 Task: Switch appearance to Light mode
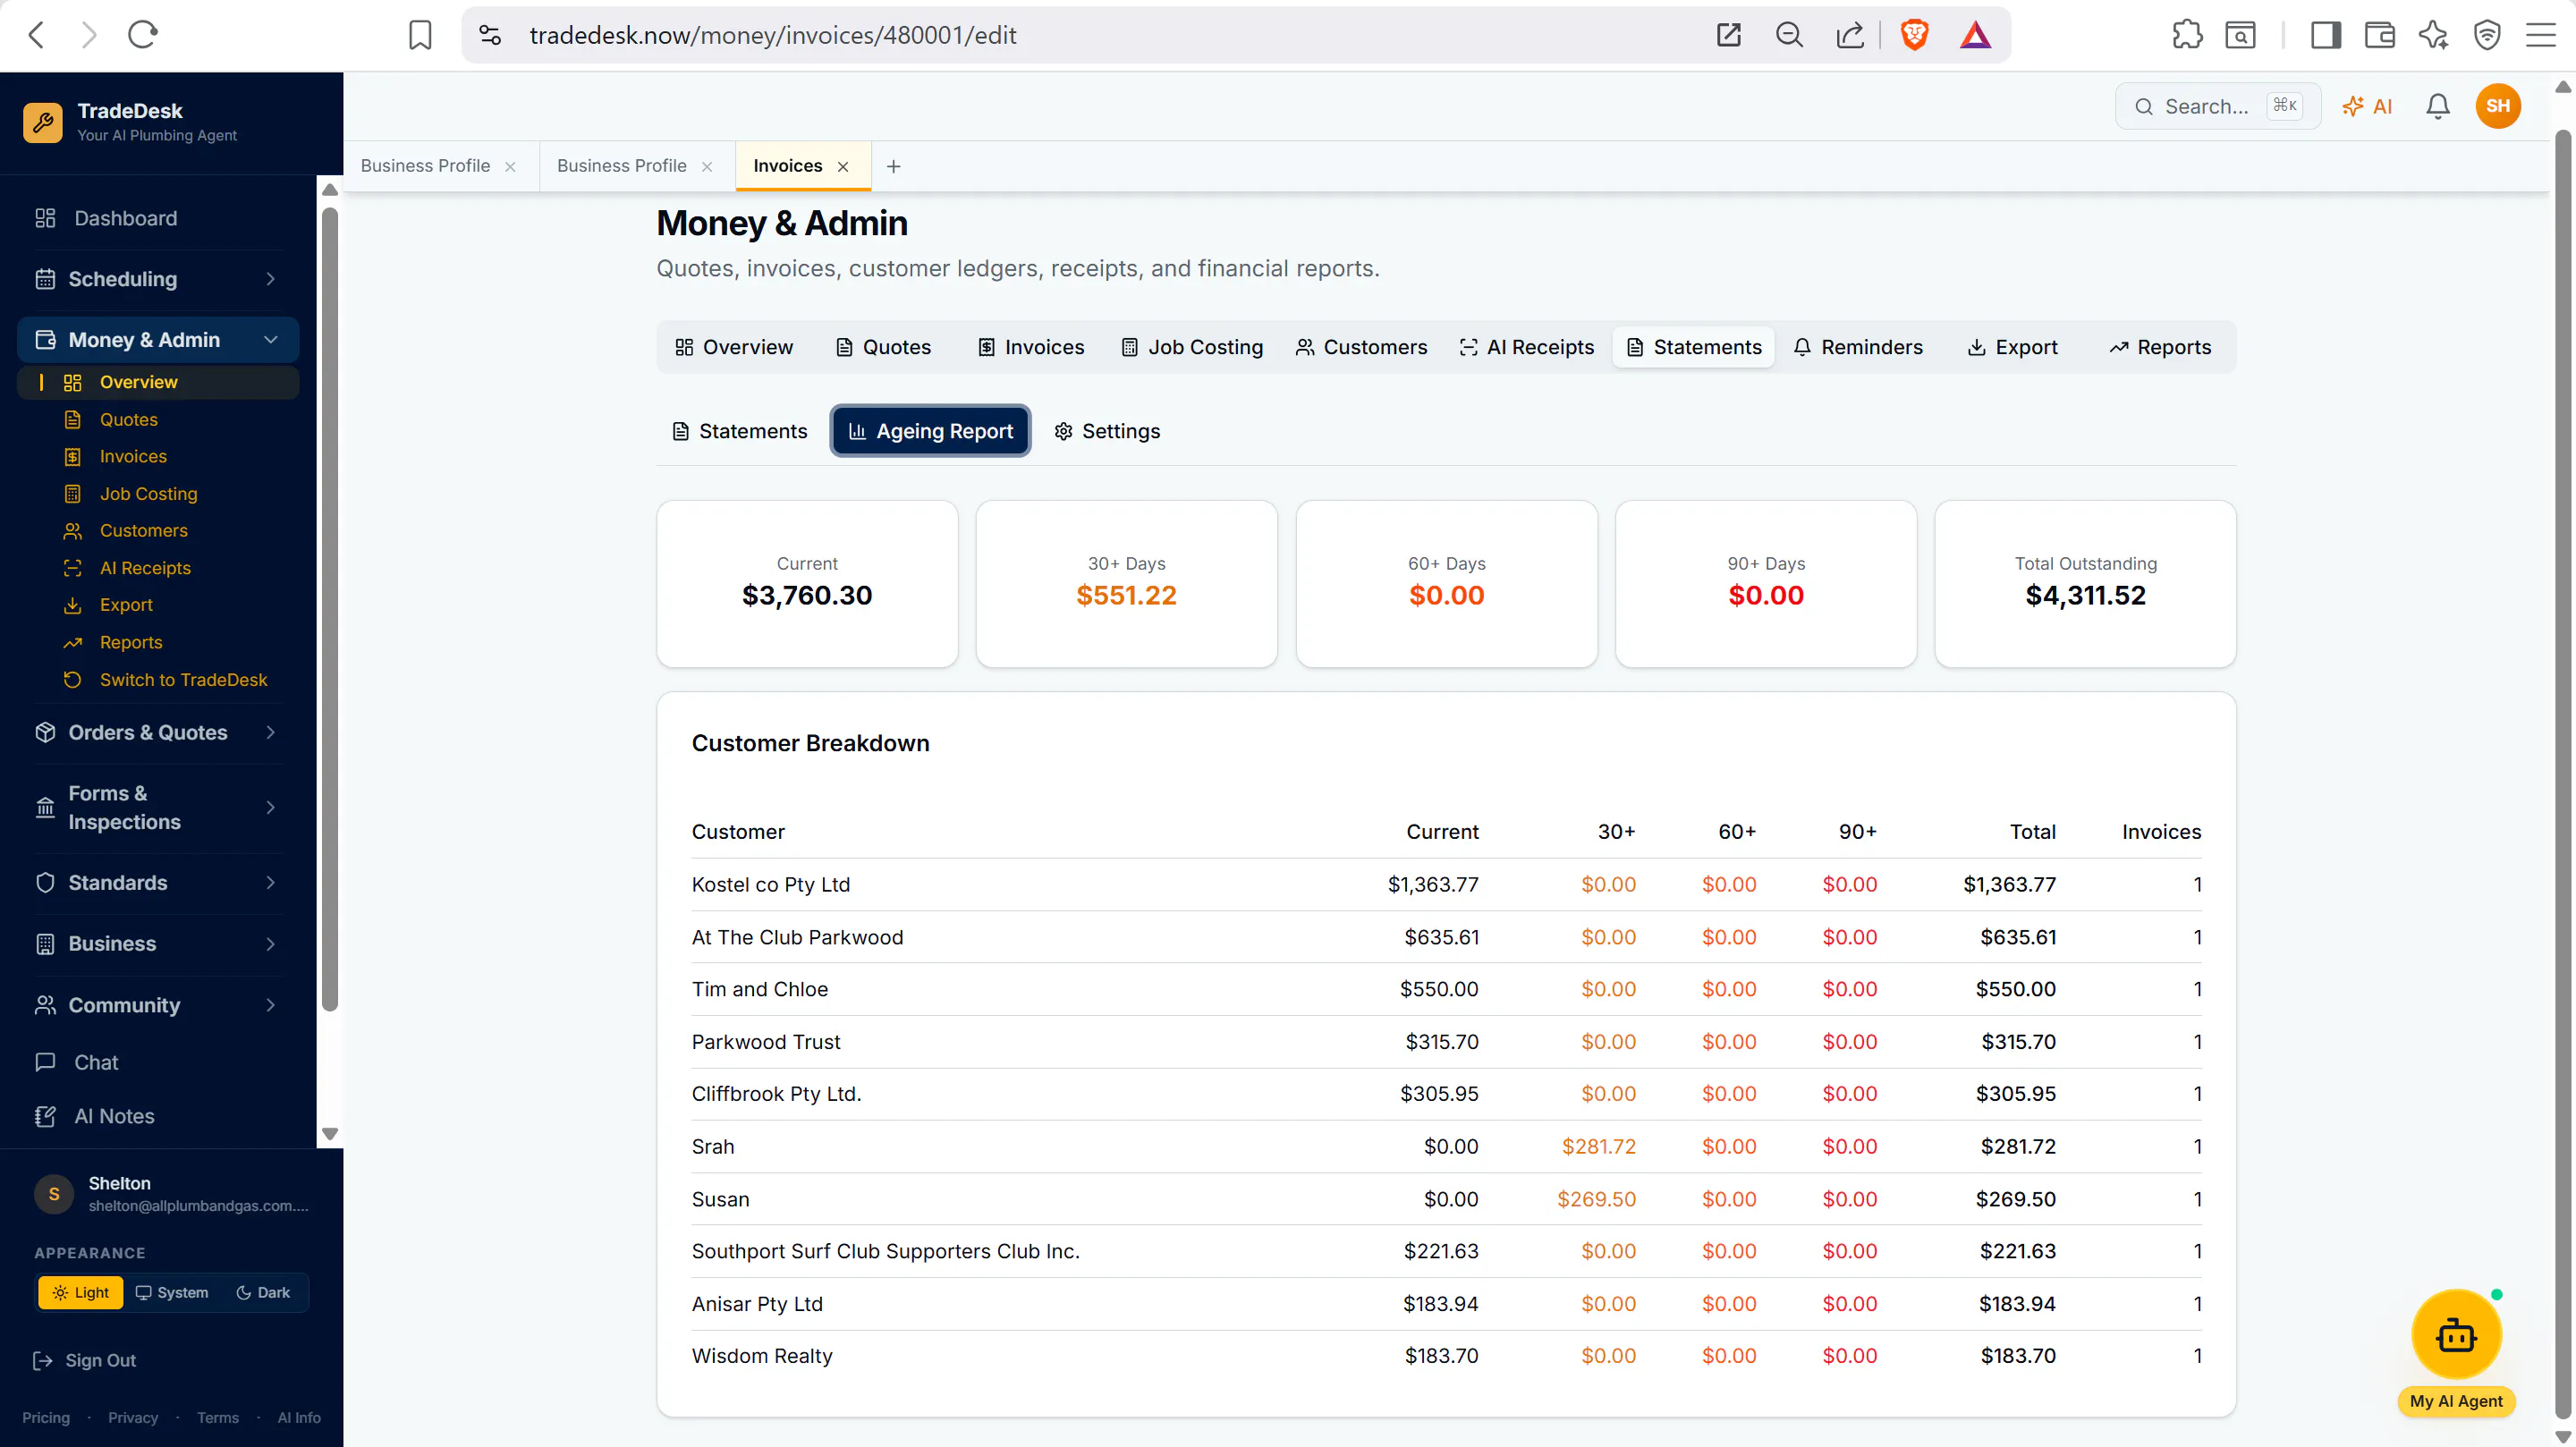coord(81,1292)
